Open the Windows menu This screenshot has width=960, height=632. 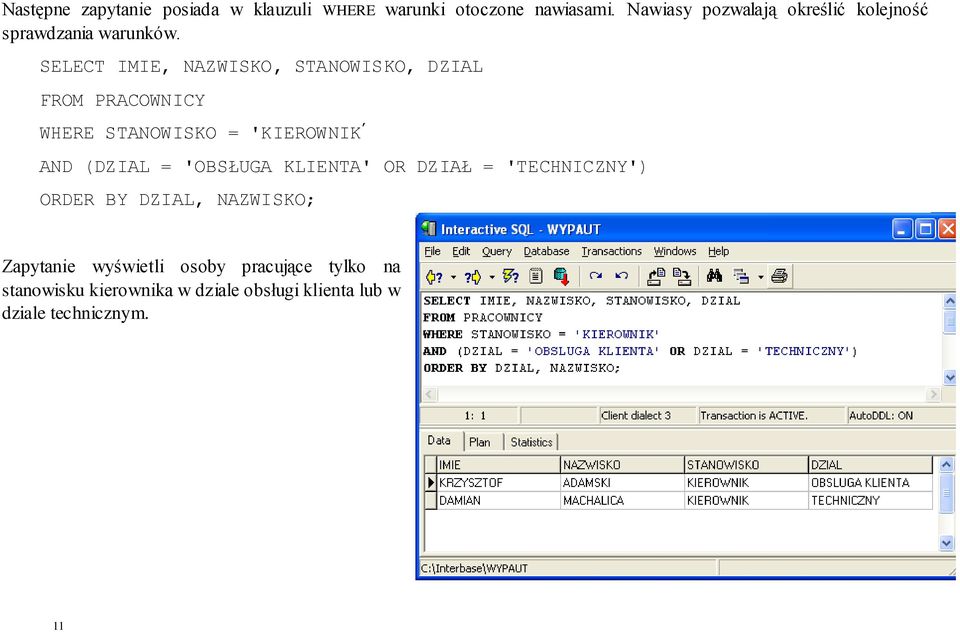(x=675, y=252)
